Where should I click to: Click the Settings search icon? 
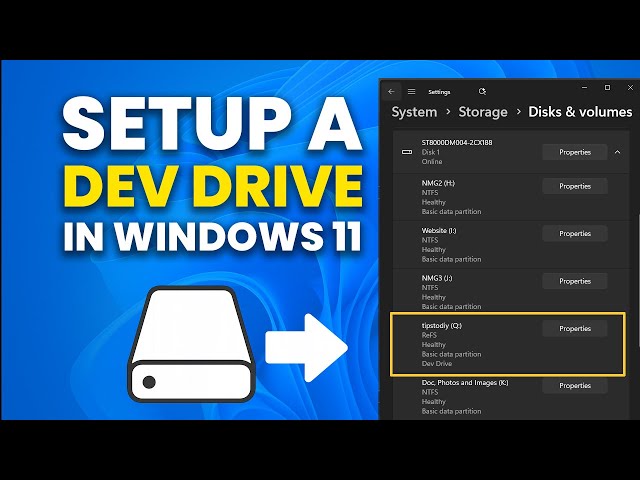pyautogui.click(x=482, y=91)
